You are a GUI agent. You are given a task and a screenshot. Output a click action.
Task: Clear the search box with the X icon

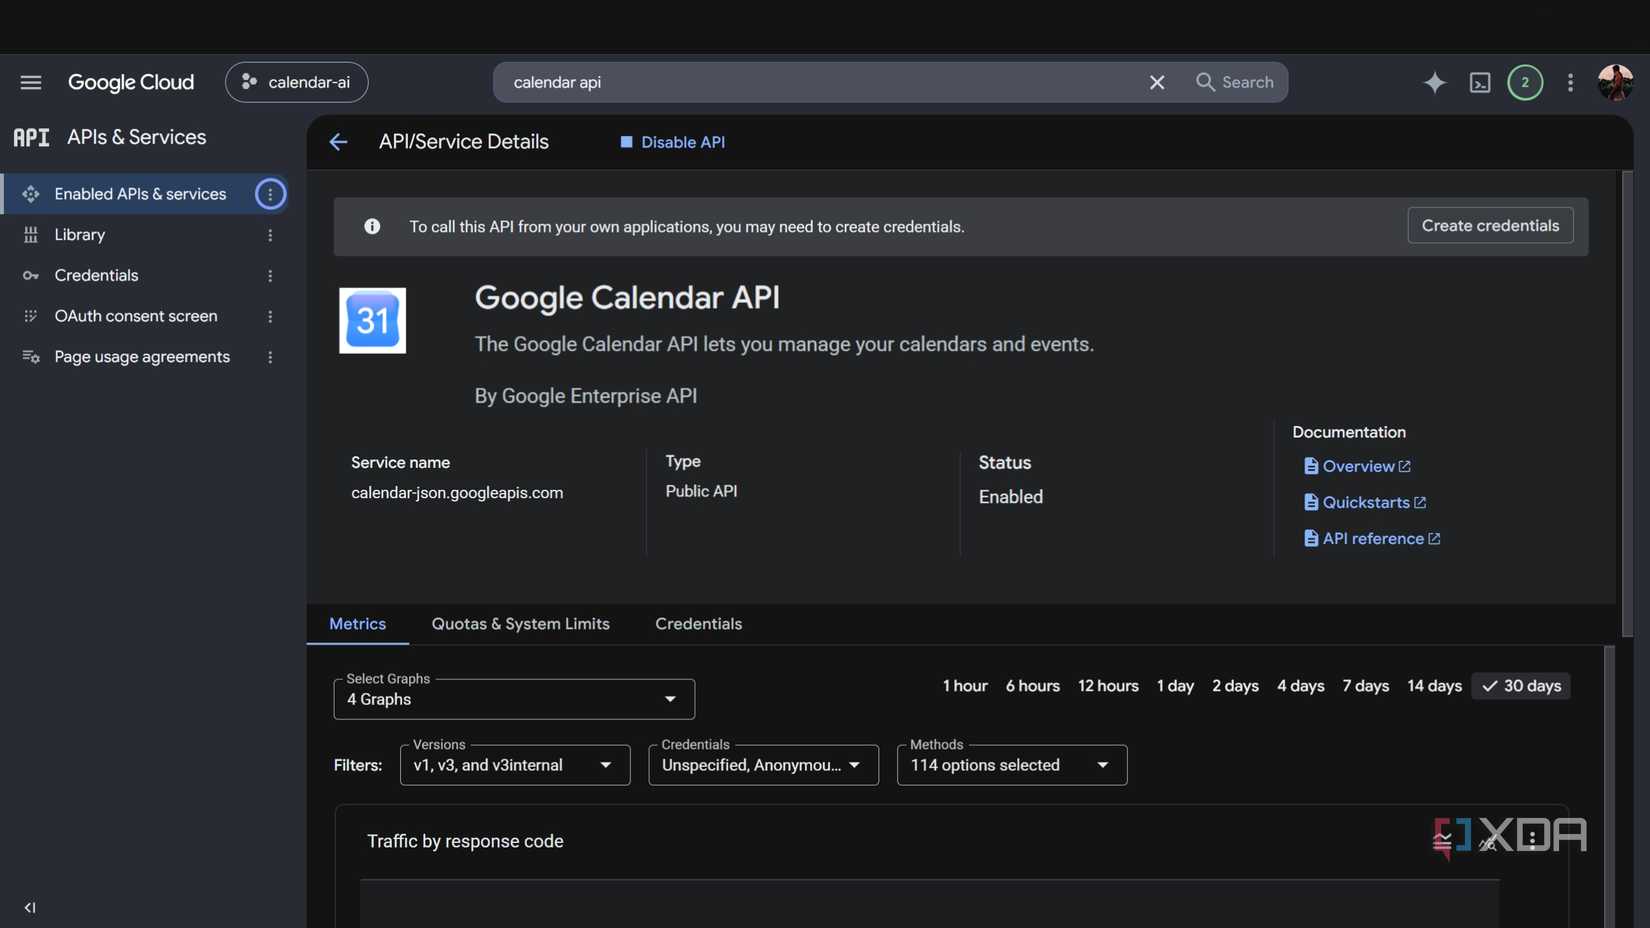coord(1157,82)
